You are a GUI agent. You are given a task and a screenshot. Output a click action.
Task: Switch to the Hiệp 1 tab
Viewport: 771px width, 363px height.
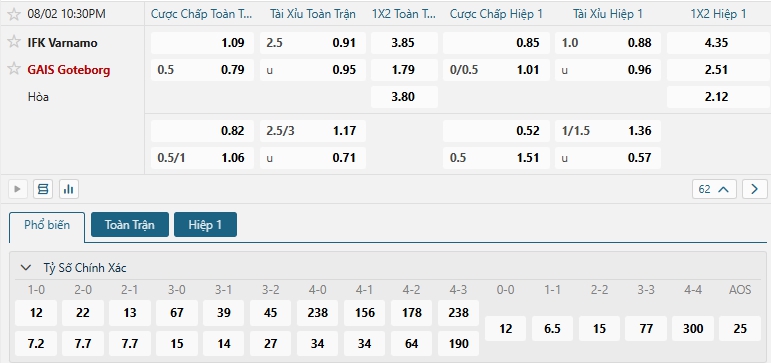(x=205, y=225)
